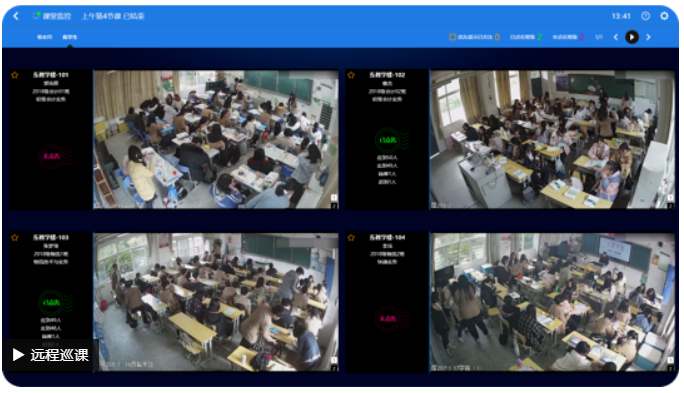Favorite classroom 102 with the star icon
This screenshot has height=393, width=684.
(351, 75)
